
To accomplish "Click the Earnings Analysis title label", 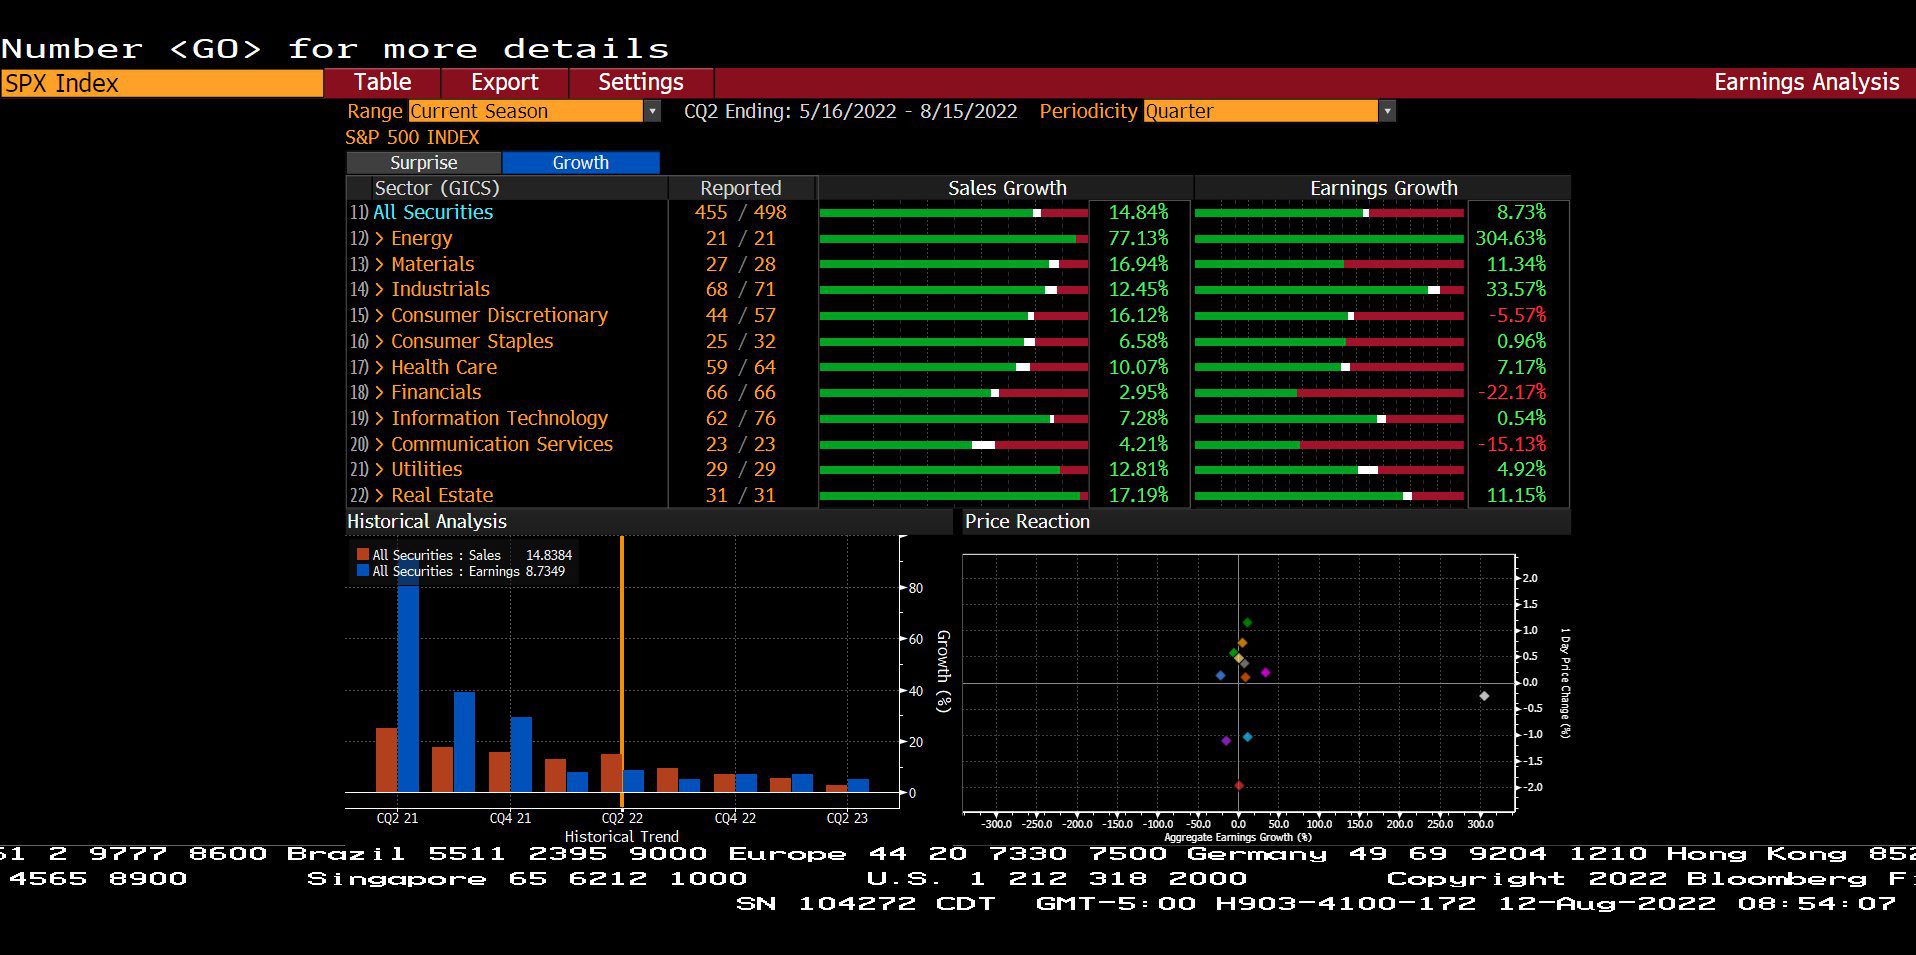I will coord(1806,82).
